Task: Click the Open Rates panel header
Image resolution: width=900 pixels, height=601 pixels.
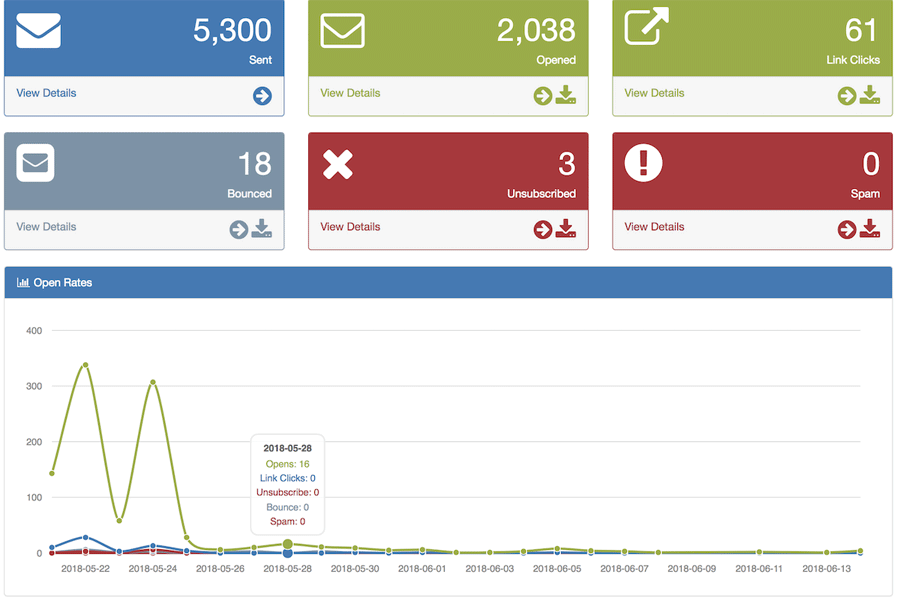Action: tap(448, 283)
